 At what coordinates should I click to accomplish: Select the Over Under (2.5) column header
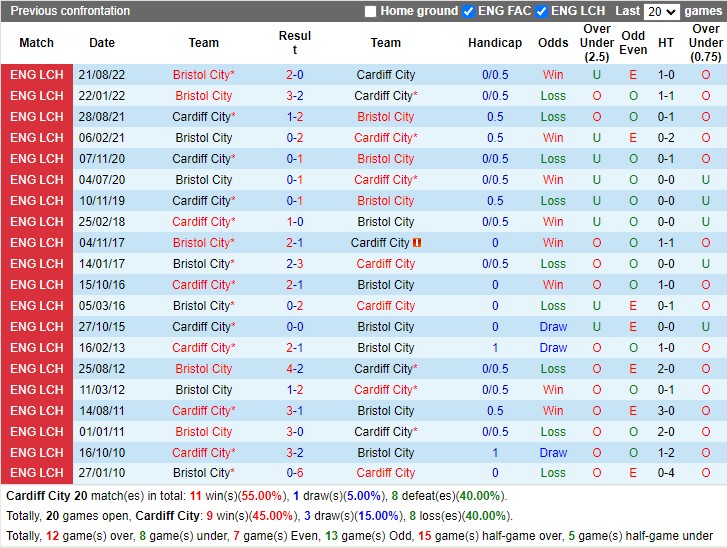point(597,43)
